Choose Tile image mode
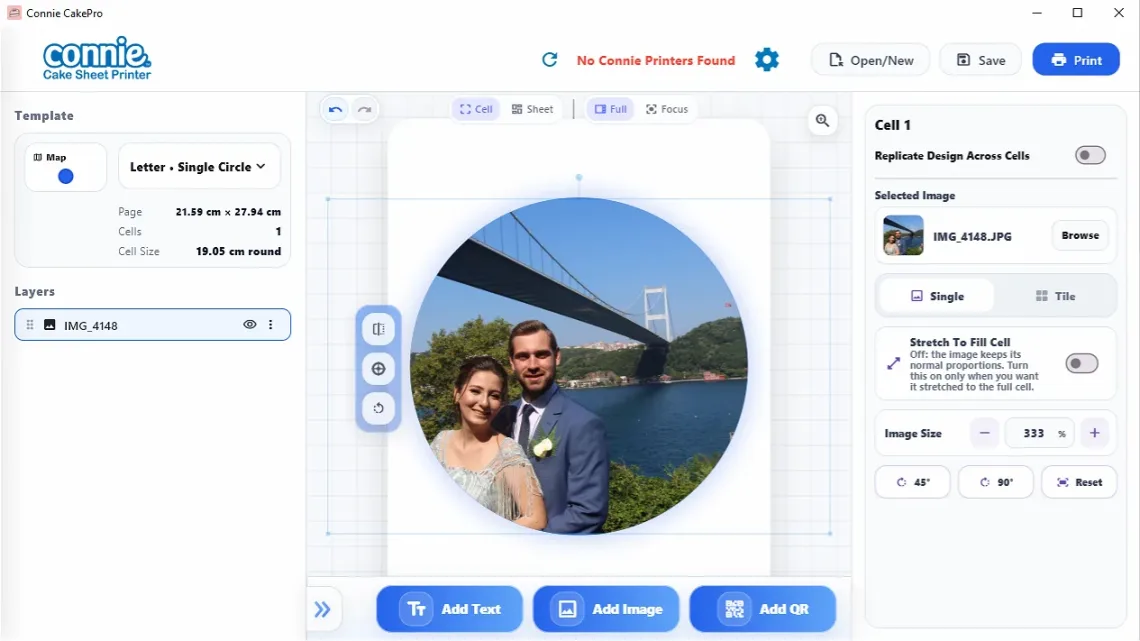The image size is (1140, 641). [1055, 296]
